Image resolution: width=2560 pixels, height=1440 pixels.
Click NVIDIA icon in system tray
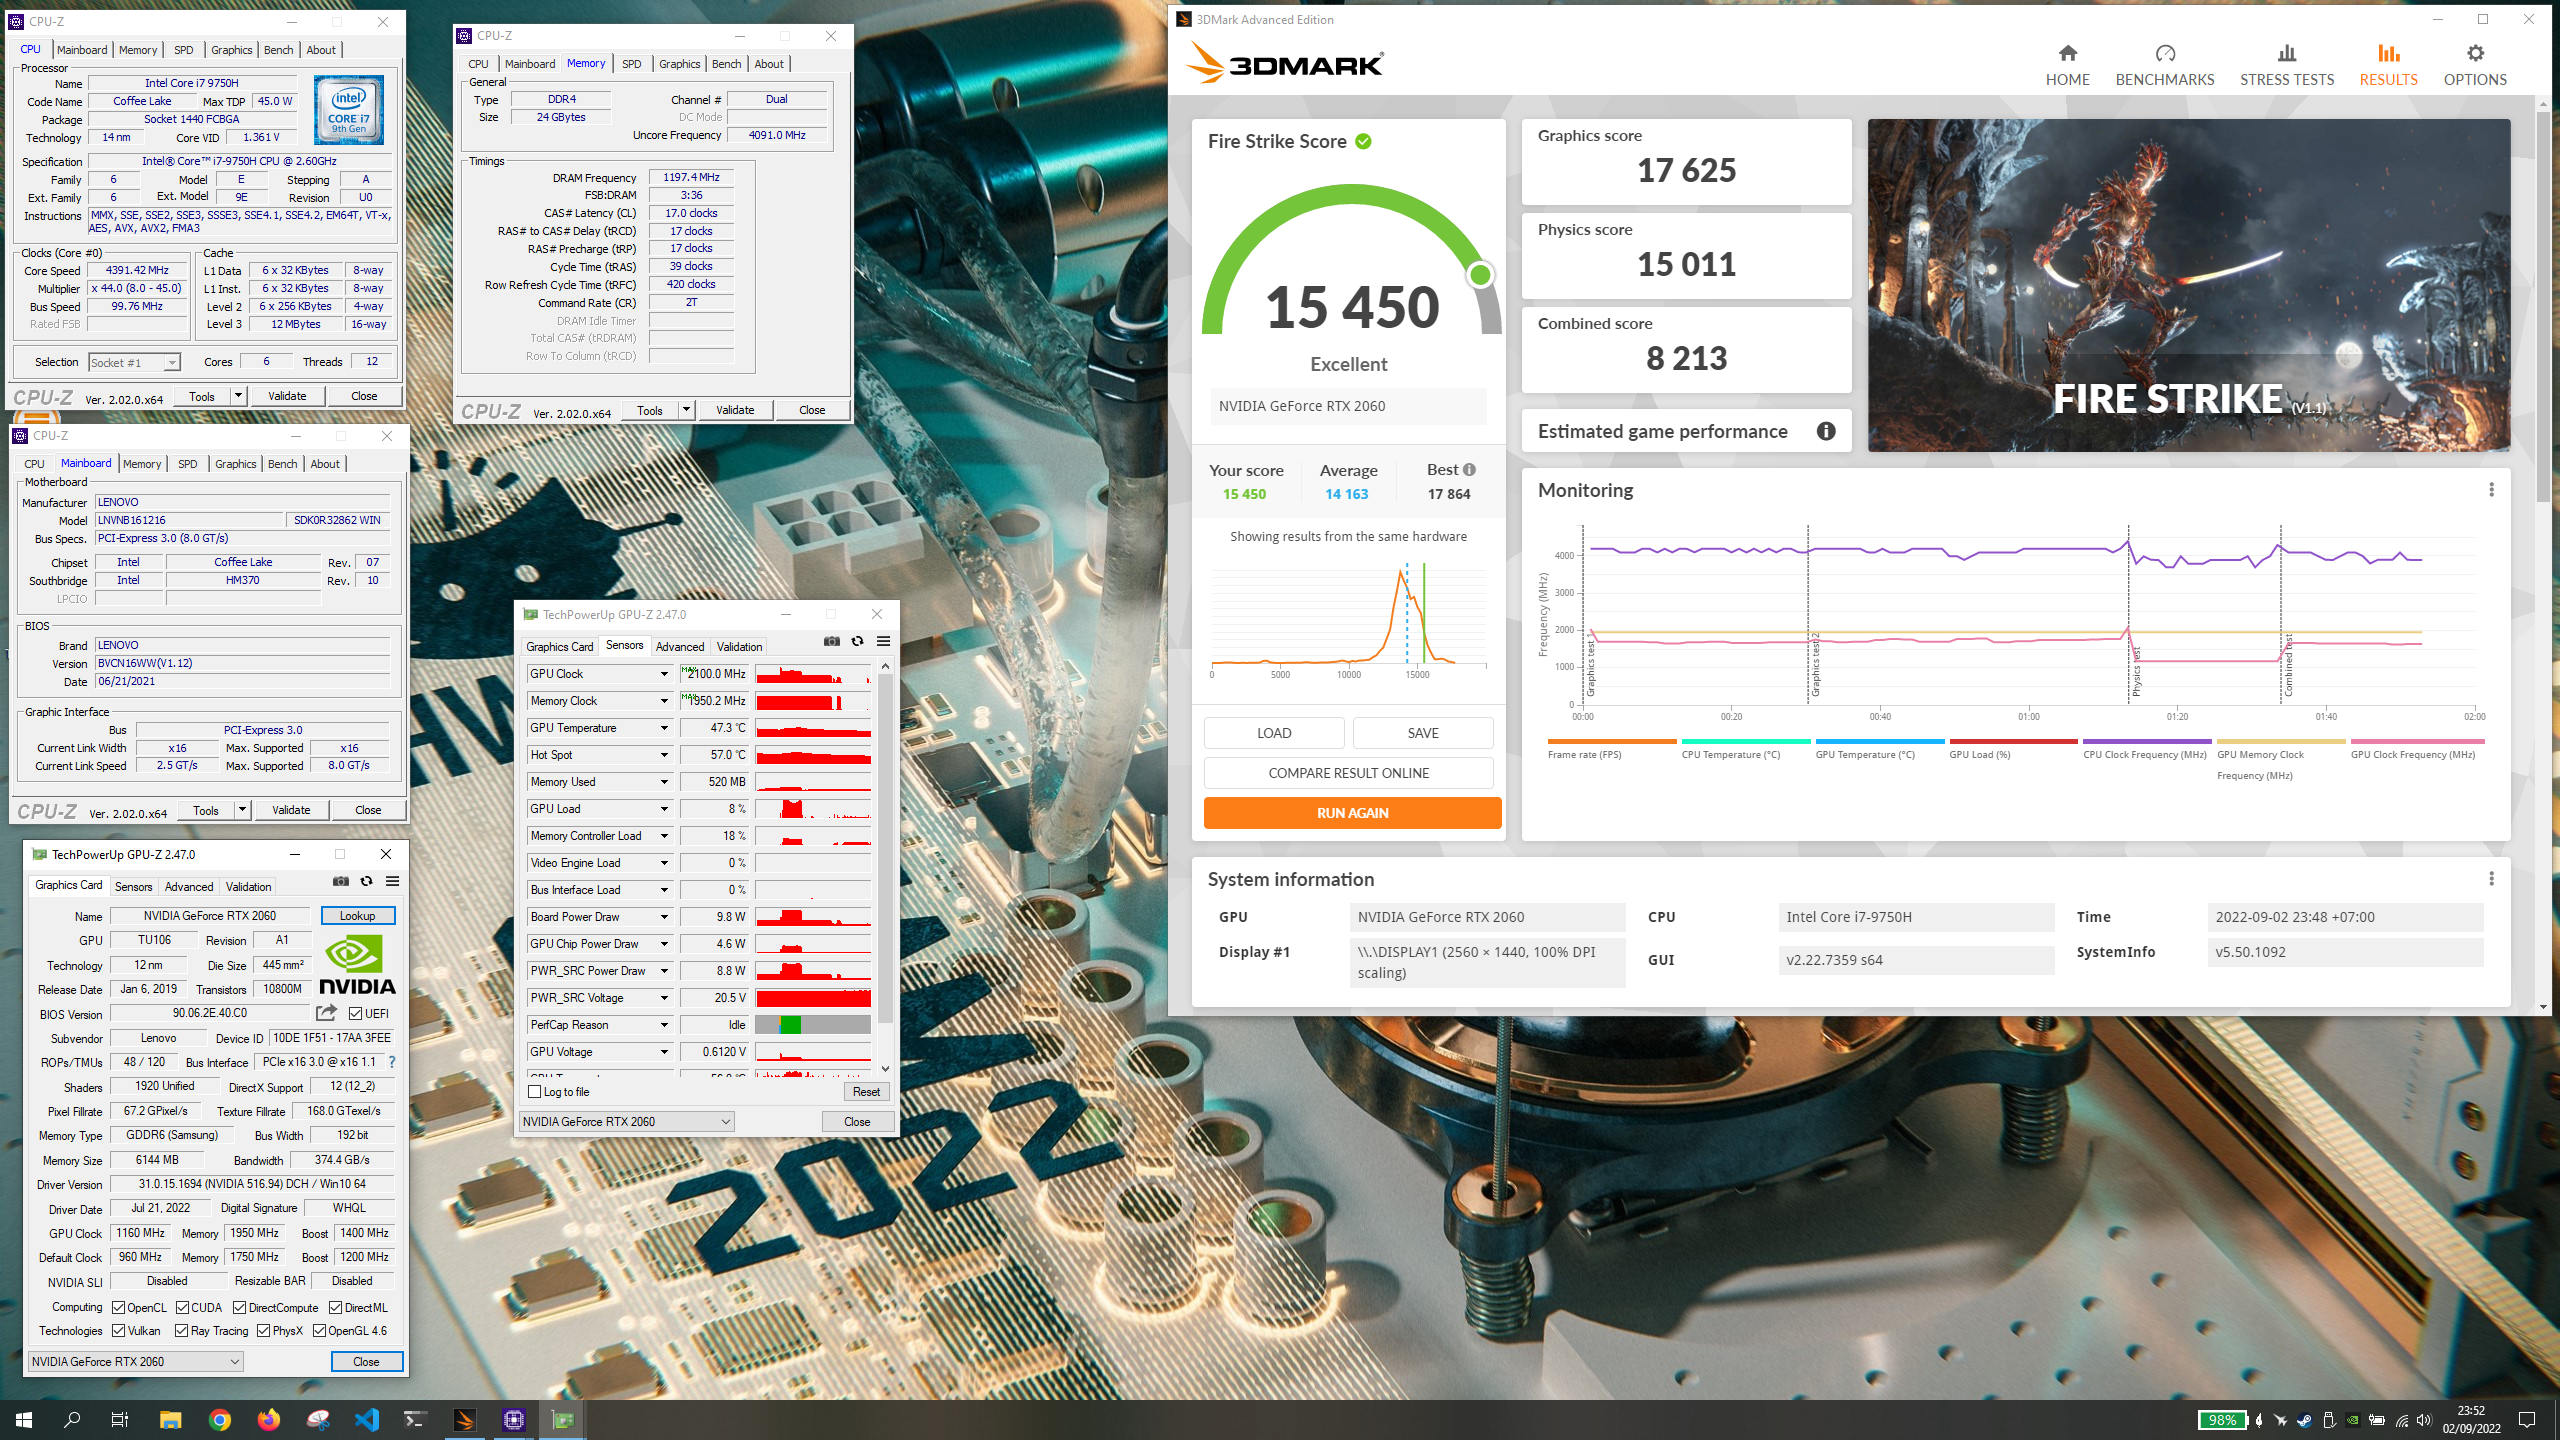pyautogui.click(x=2353, y=1420)
